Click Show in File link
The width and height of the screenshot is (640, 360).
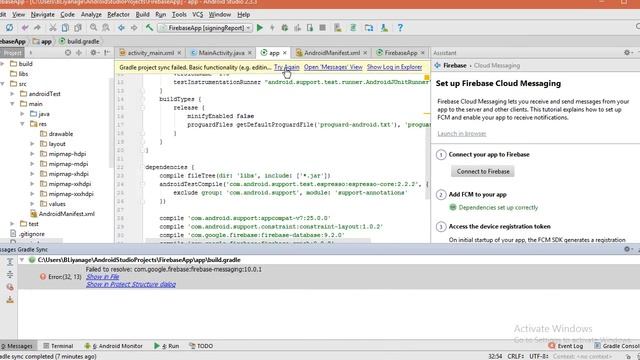103,277
